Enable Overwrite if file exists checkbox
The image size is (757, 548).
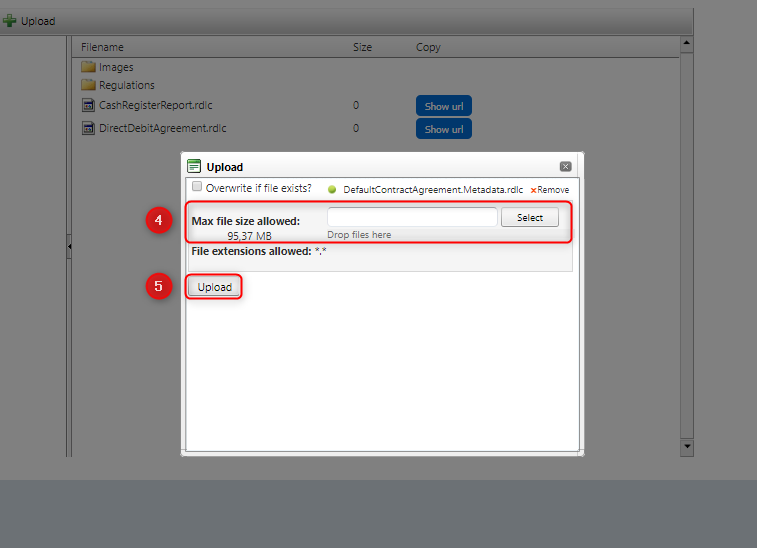[197, 187]
